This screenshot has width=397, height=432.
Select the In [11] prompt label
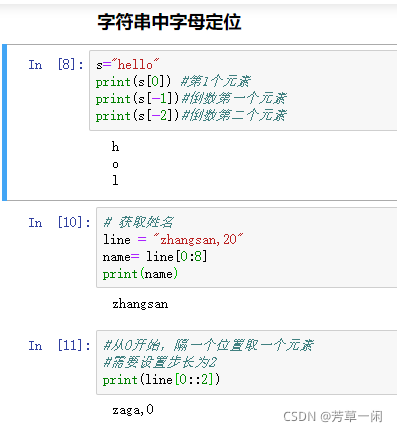point(59,345)
